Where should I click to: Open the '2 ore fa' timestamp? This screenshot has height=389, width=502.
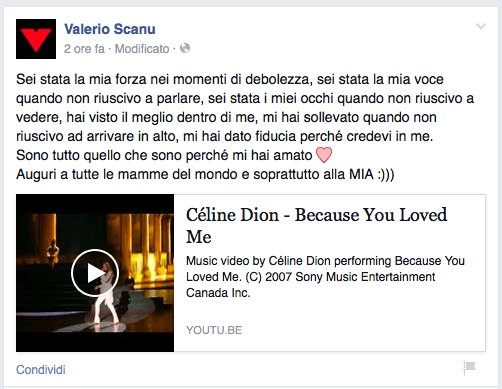84,49
